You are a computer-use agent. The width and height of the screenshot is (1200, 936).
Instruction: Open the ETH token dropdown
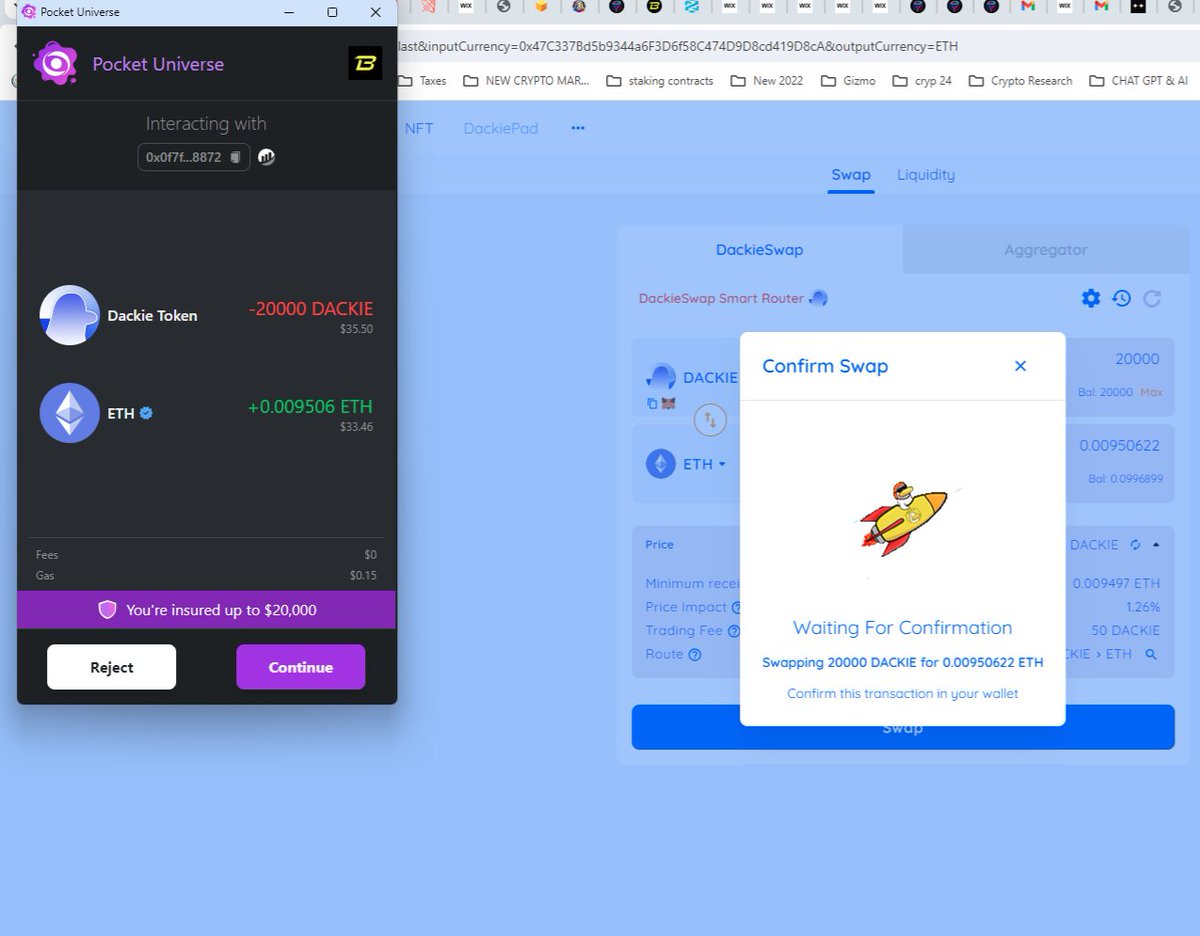(x=686, y=464)
